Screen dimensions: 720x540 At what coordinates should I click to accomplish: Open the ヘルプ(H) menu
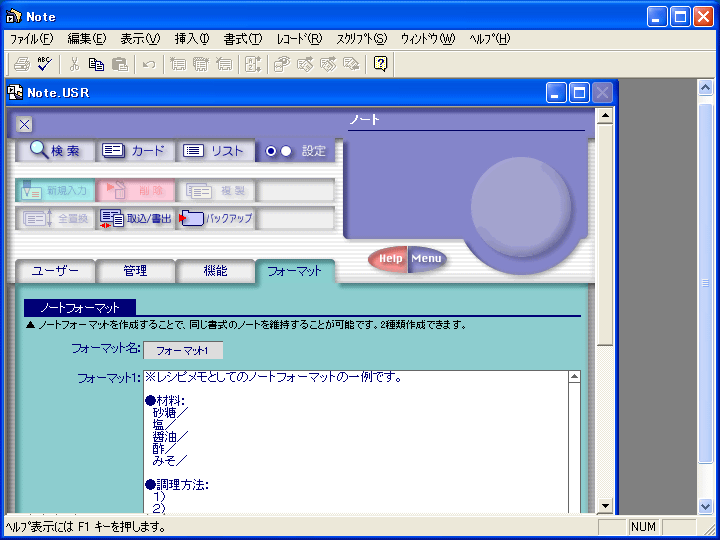pyautogui.click(x=489, y=39)
